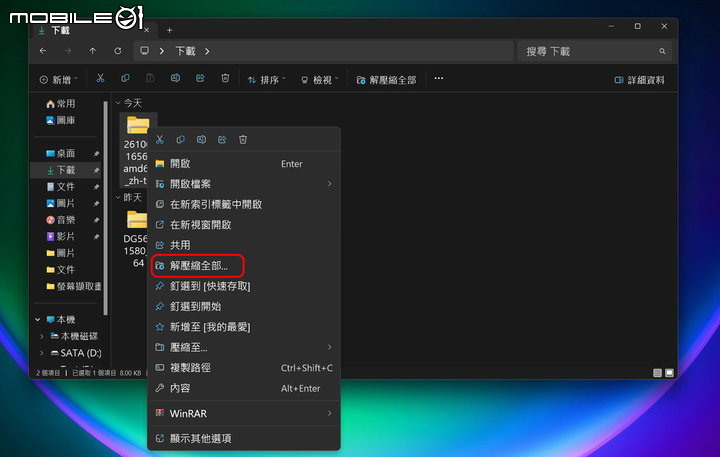
Task: Click 下載 breadcrumb in address bar
Action: (x=186, y=51)
